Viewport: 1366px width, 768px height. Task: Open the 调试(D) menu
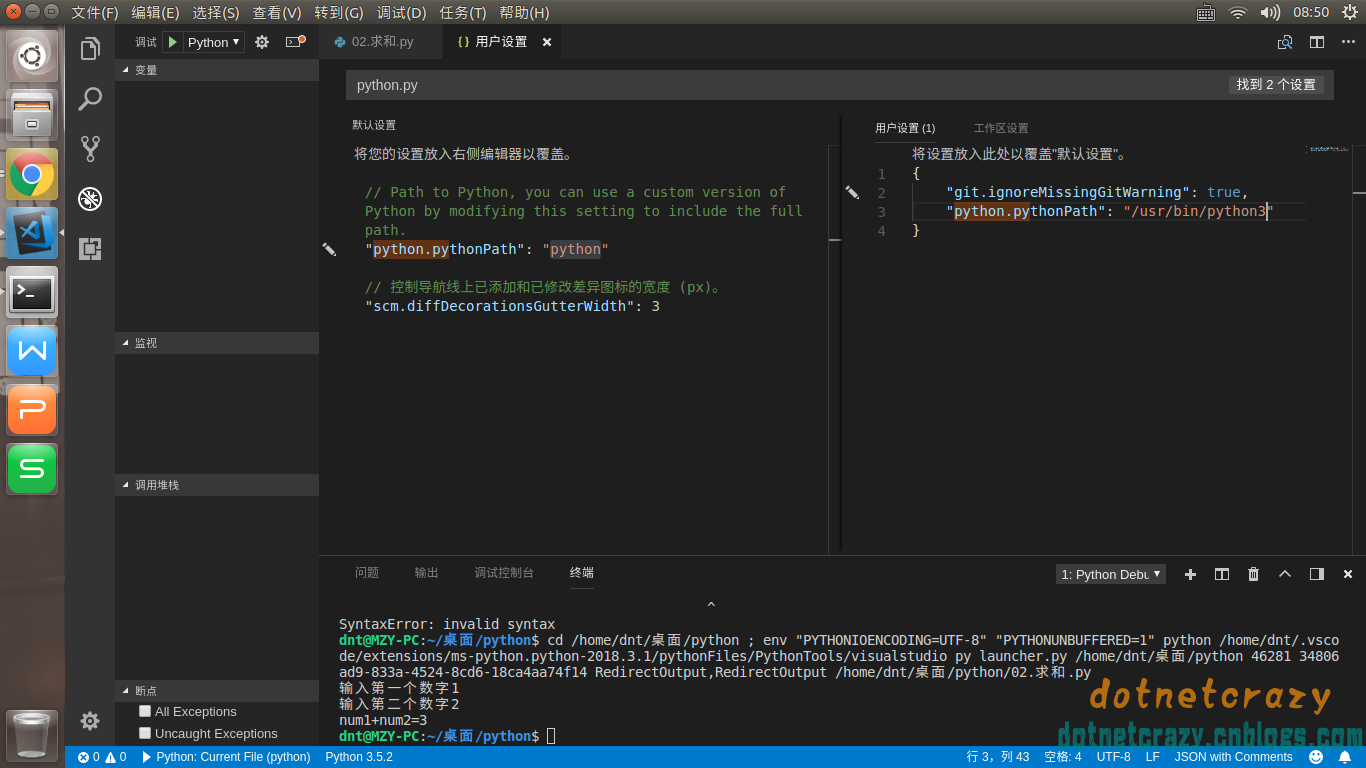coord(401,13)
